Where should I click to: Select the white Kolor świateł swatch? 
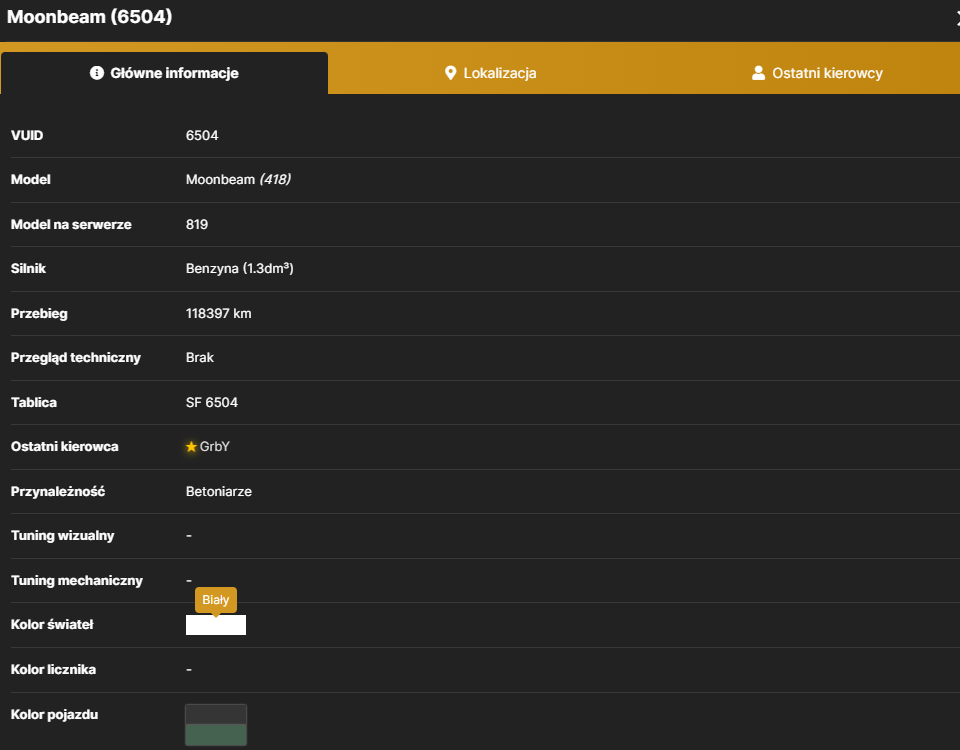click(x=216, y=625)
